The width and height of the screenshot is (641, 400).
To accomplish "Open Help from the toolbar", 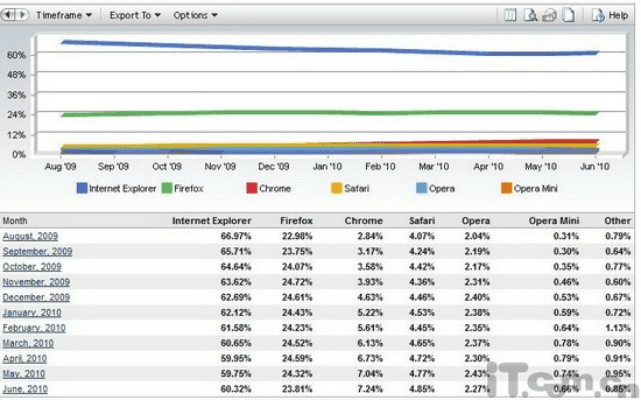I will coord(610,16).
